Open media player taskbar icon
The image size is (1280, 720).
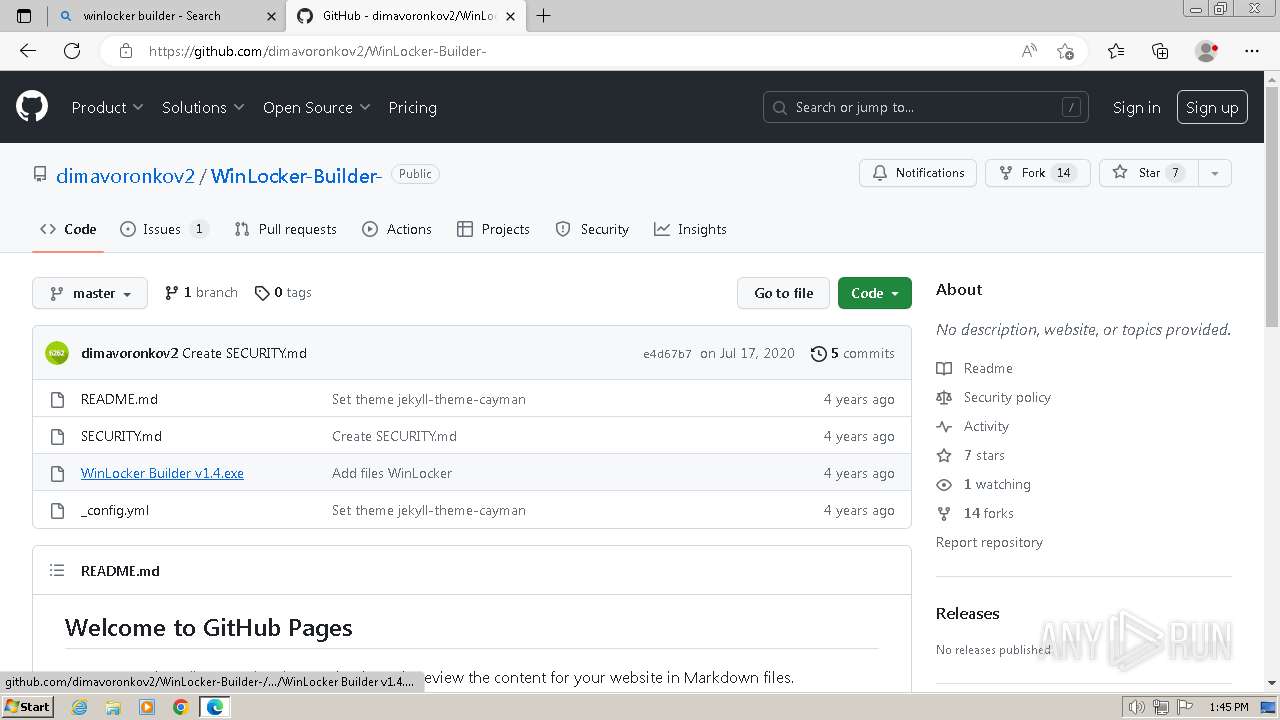(147, 707)
